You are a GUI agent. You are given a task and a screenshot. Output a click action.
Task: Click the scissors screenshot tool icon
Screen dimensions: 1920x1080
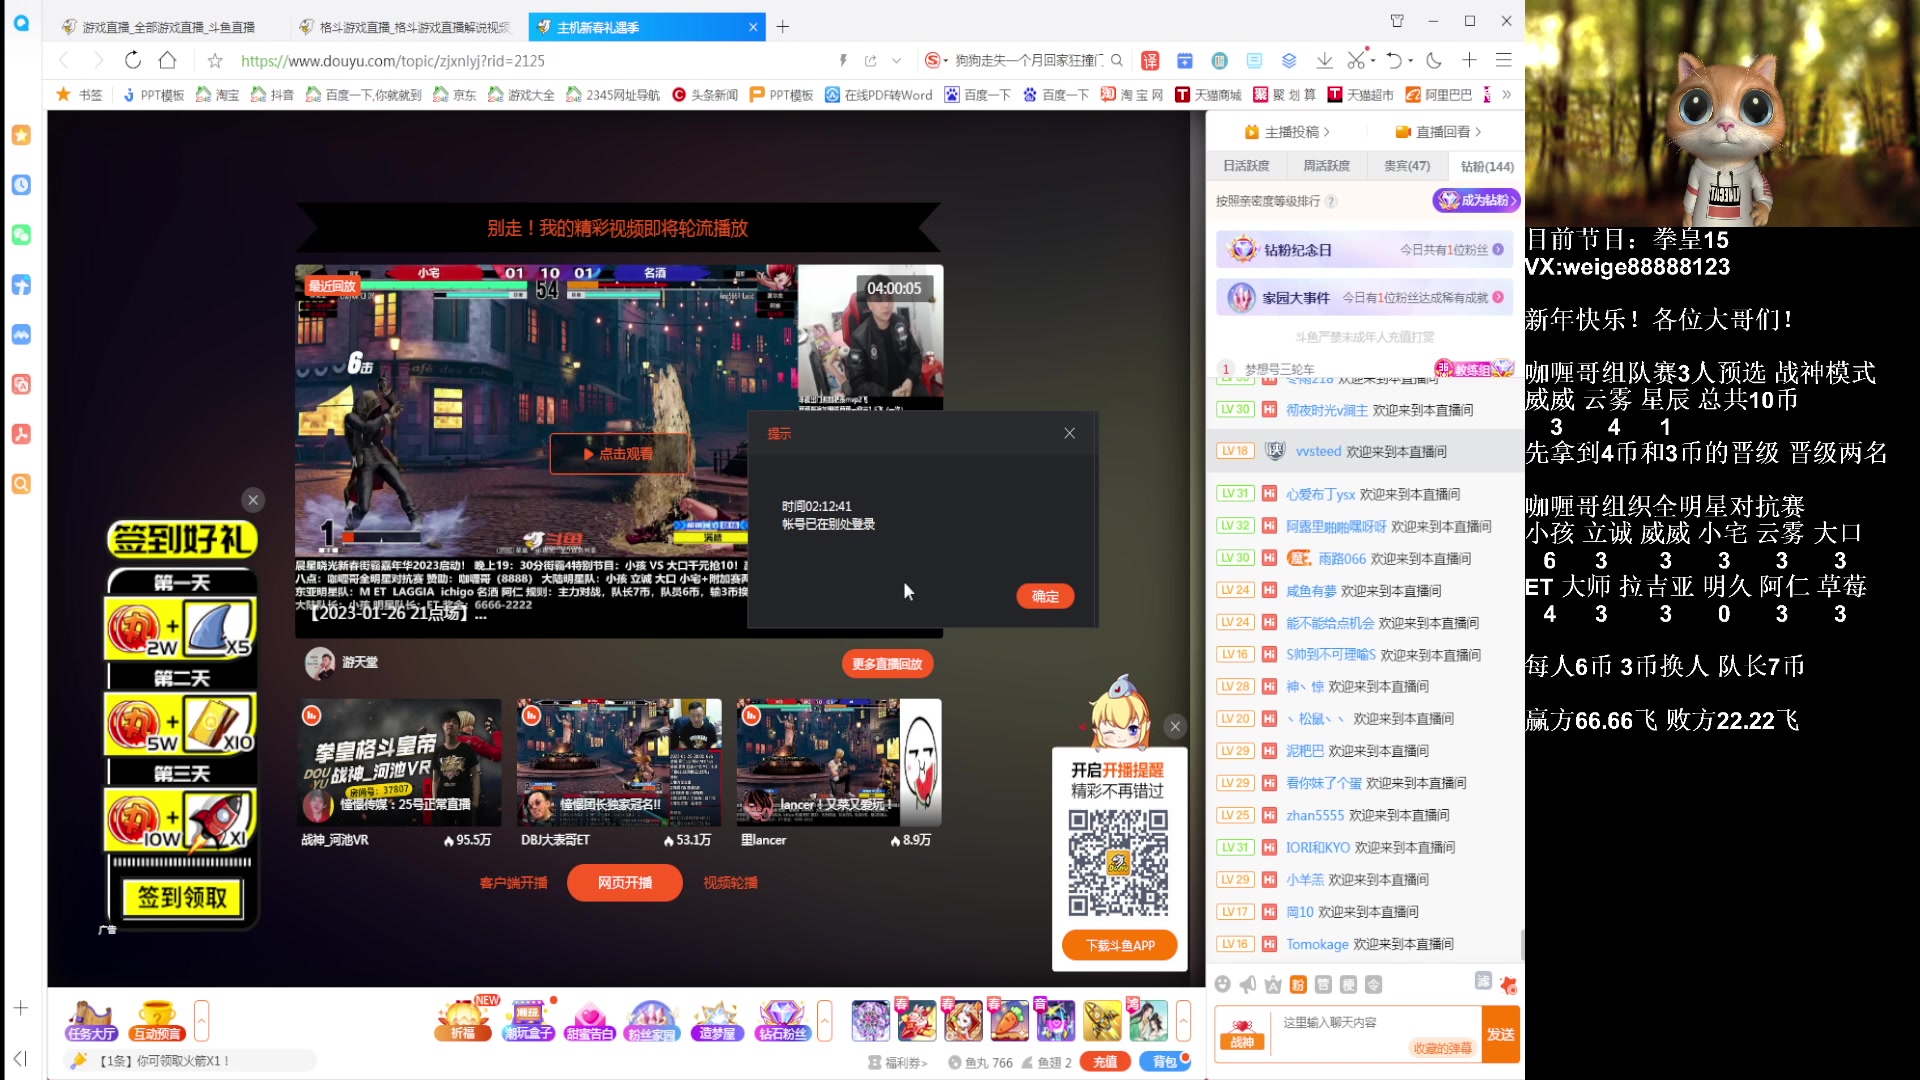[x=1356, y=60]
